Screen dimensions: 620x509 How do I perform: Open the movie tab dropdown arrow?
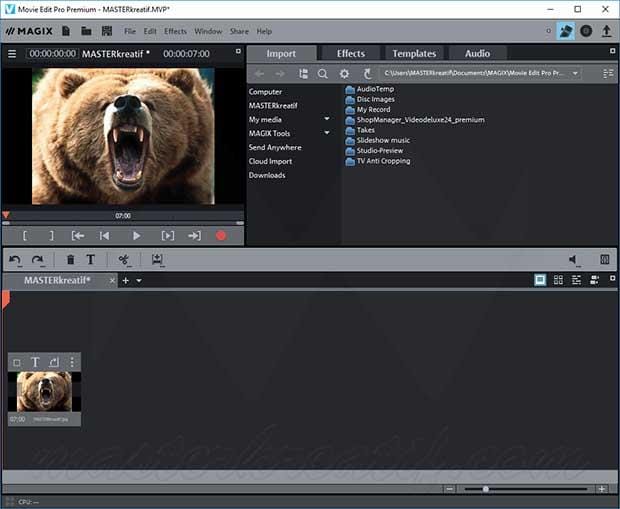coord(139,281)
